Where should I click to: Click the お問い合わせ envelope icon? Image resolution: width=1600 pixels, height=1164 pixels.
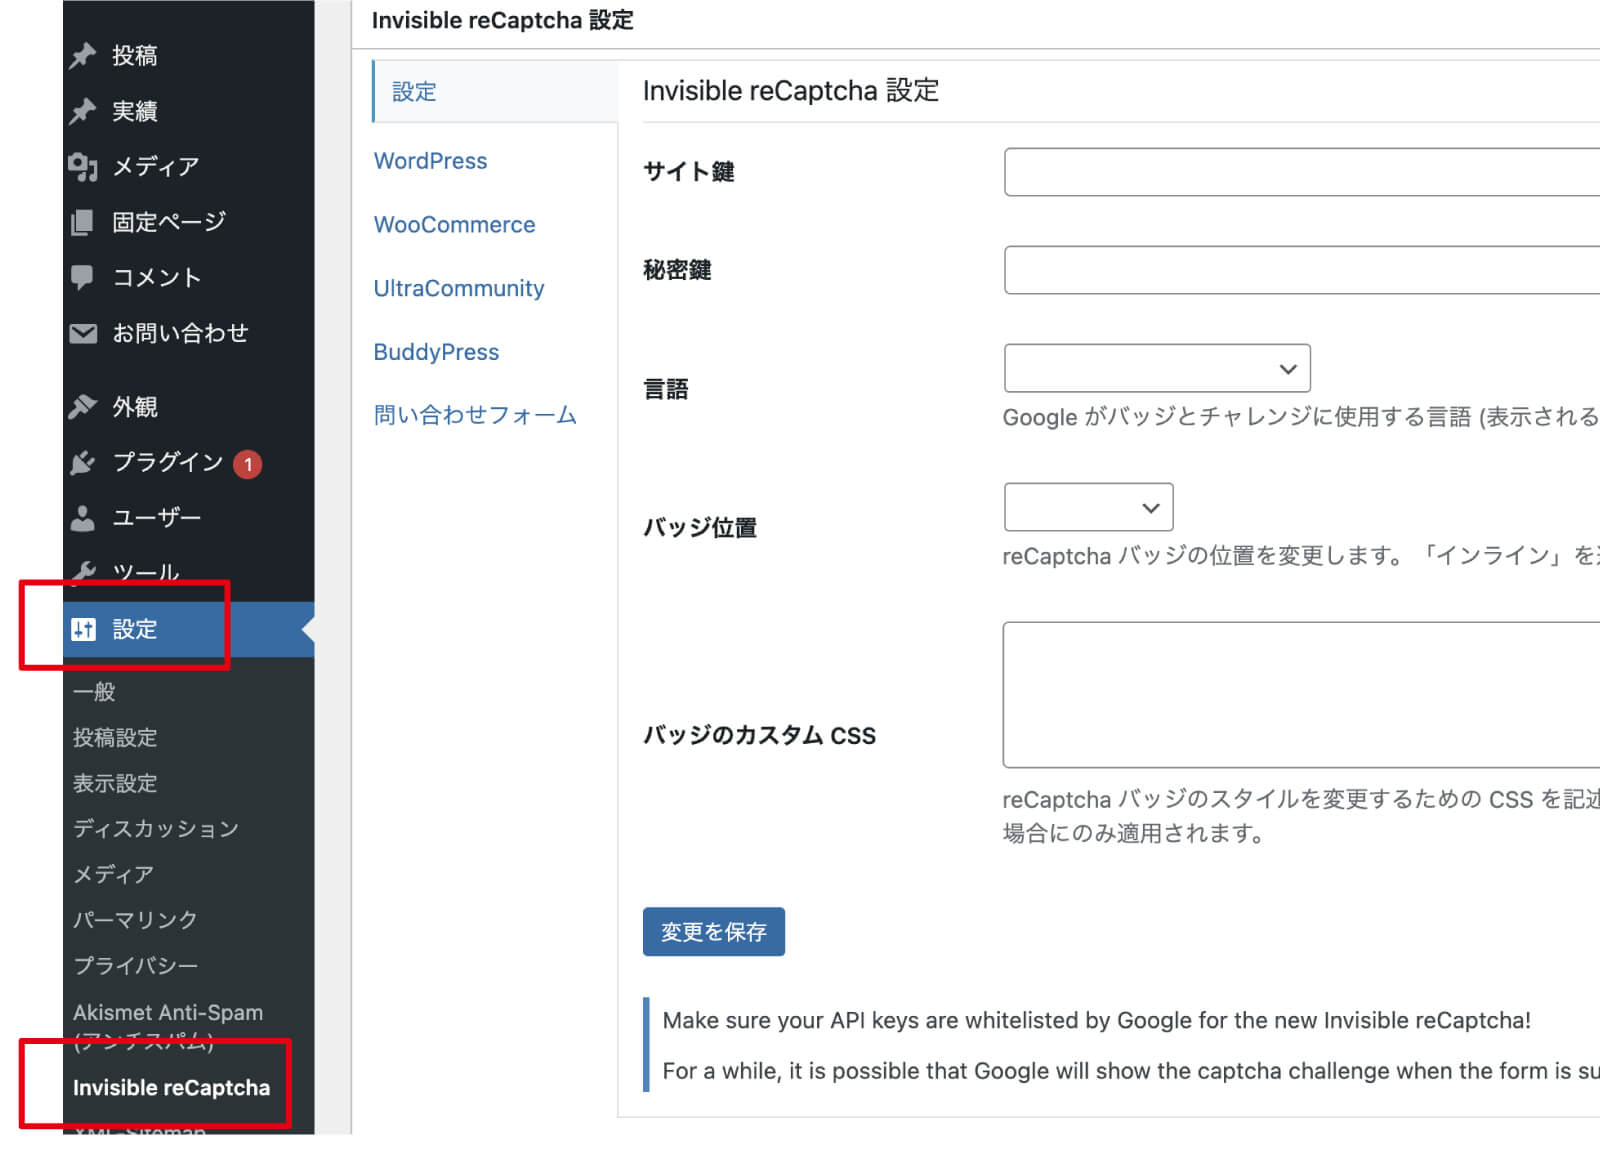click(83, 333)
